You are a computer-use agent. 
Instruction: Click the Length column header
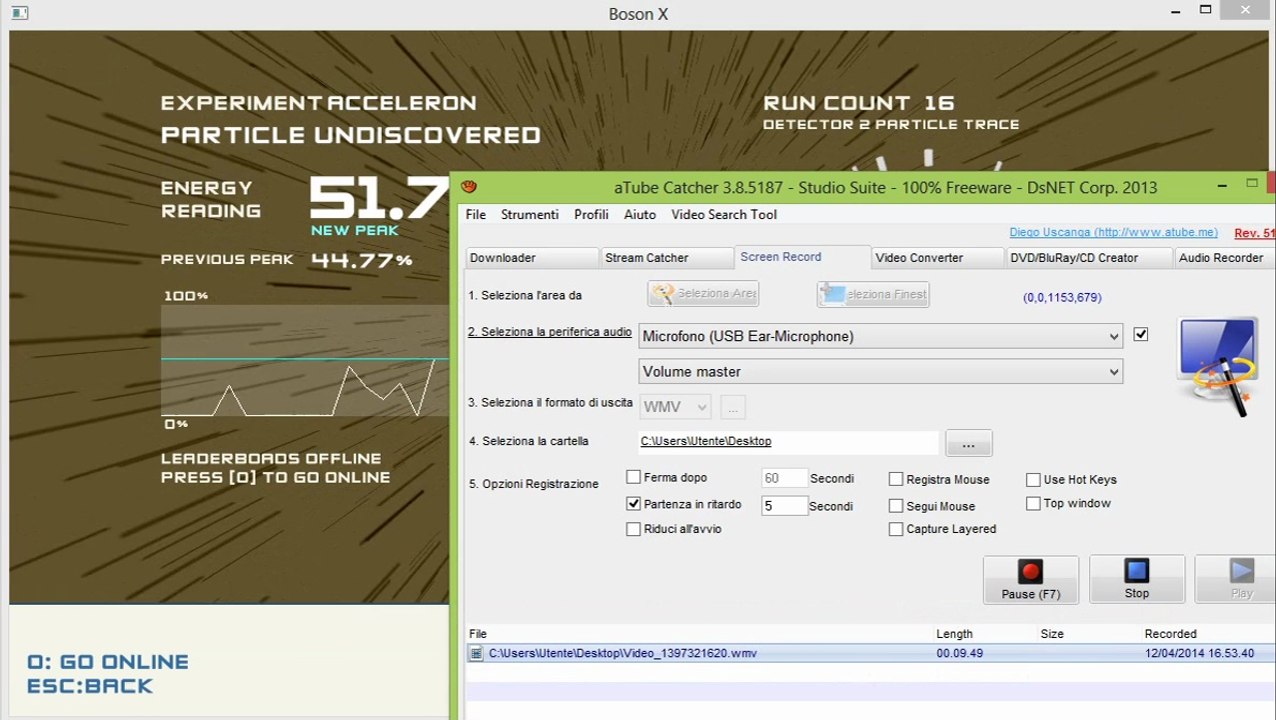[x=954, y=634]
